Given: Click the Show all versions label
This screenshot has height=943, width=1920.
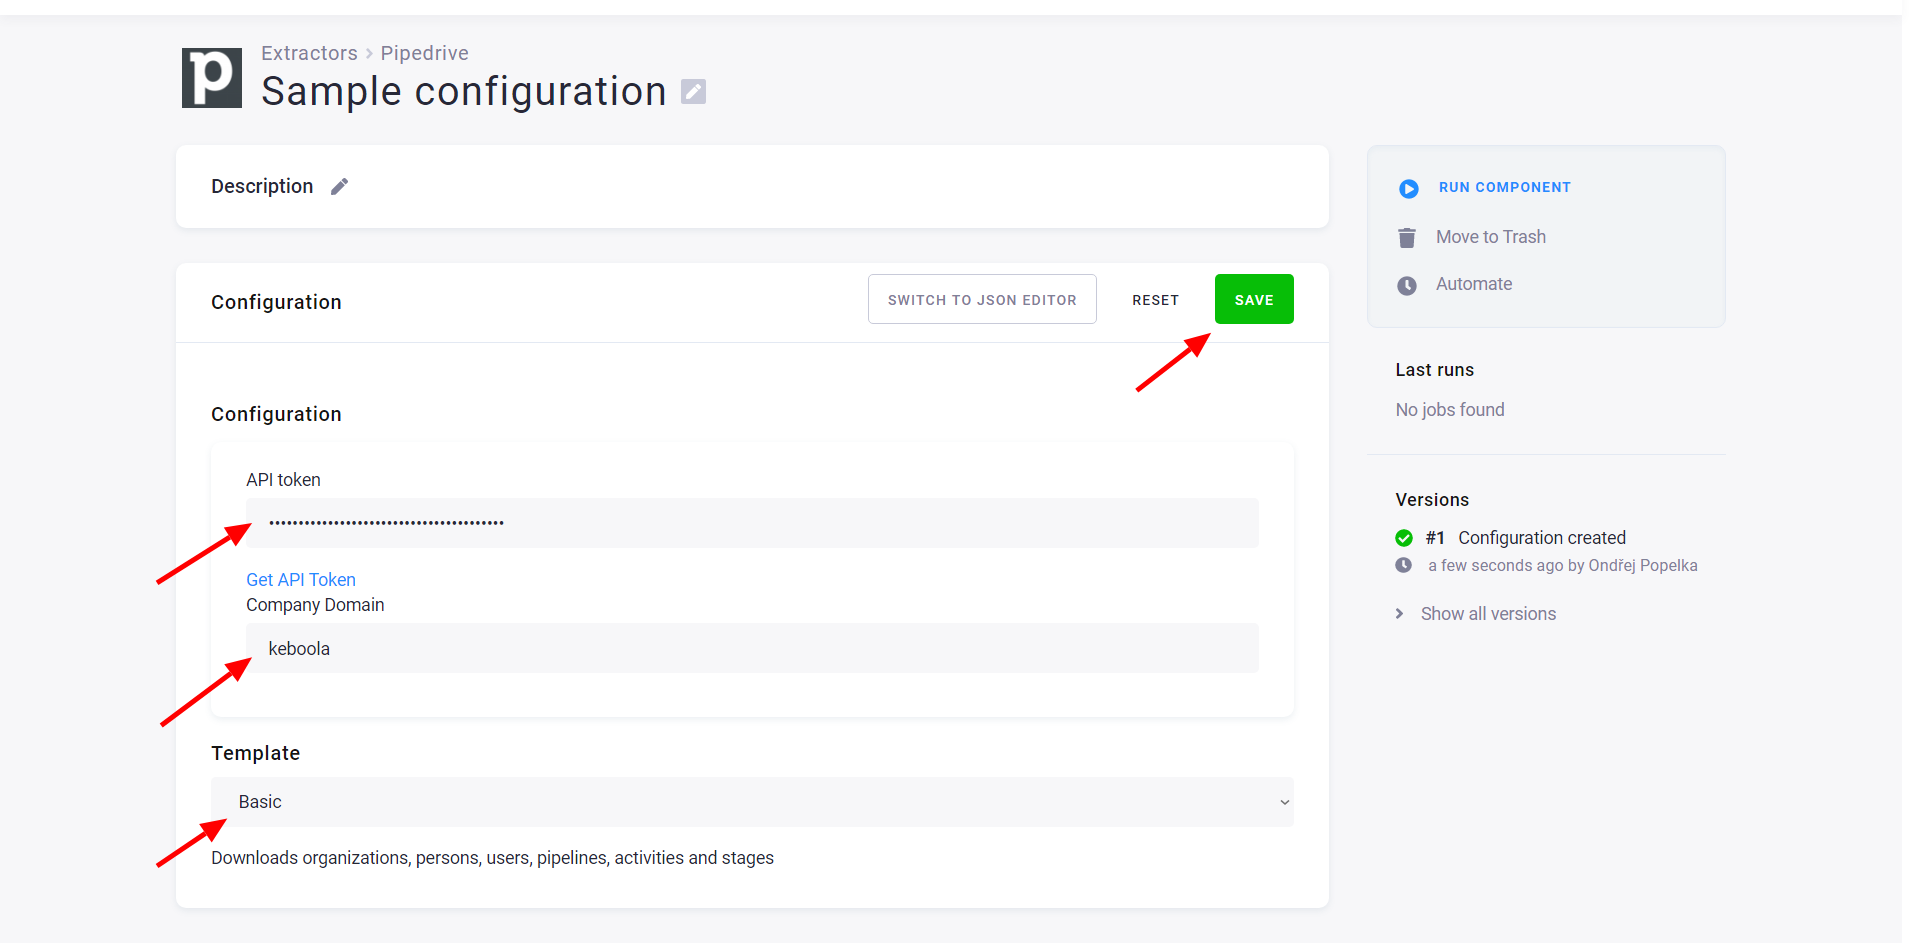Looking at the screenshot, I should point(1488,614).
